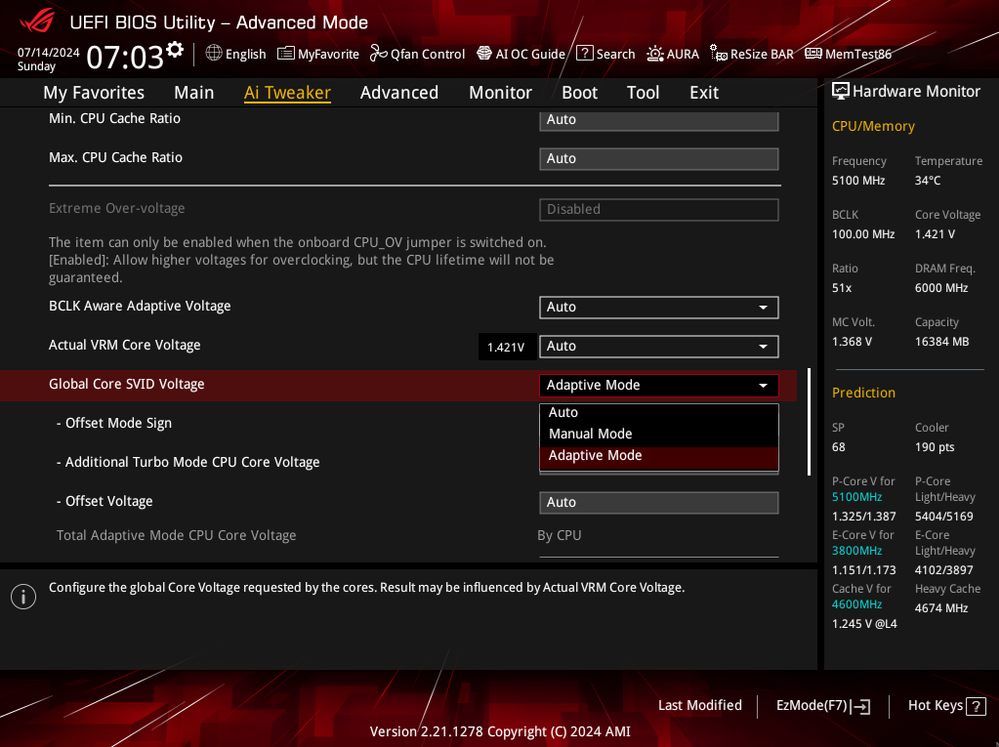Choose Auto in SVID Voltage list
999x747 pixels.
coord(659,412)
